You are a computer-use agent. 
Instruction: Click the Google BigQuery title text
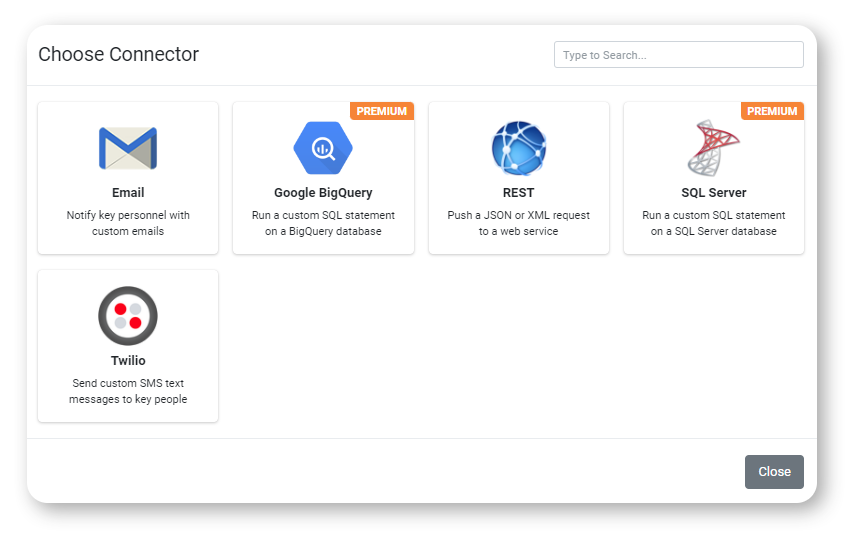pos(323,193)
